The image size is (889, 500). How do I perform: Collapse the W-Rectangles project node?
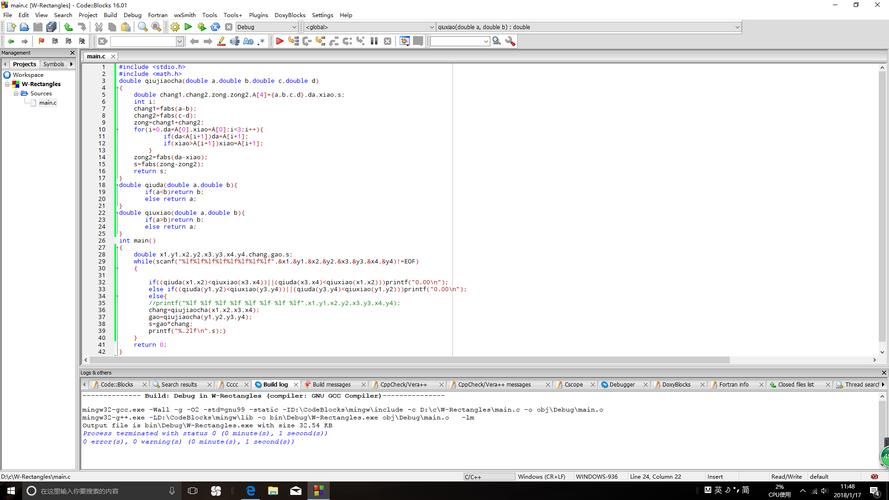7,84
